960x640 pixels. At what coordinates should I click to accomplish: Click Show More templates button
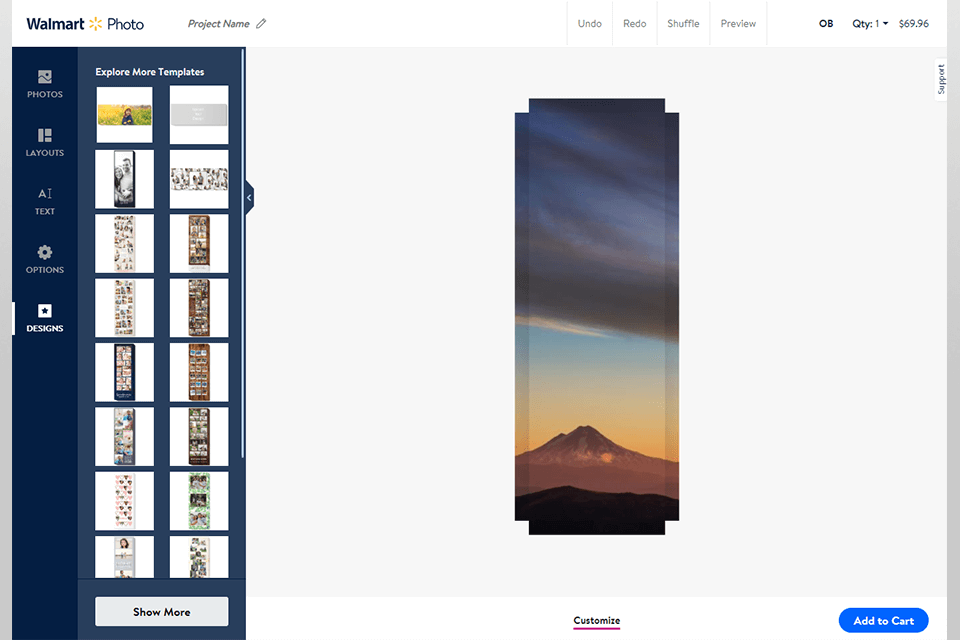(x=162, y=612)
